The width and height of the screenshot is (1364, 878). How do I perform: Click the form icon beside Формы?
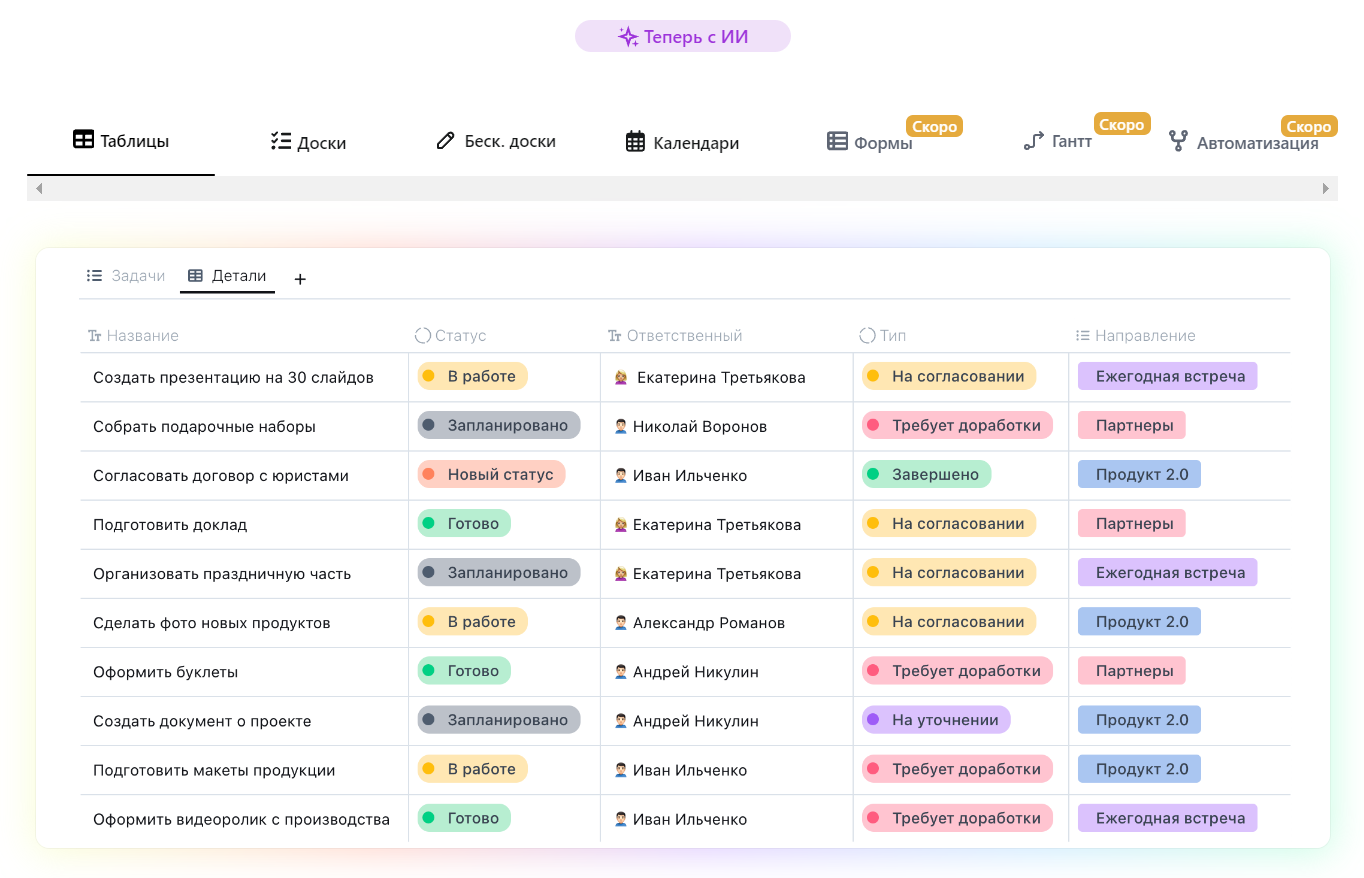pos(837,142)
